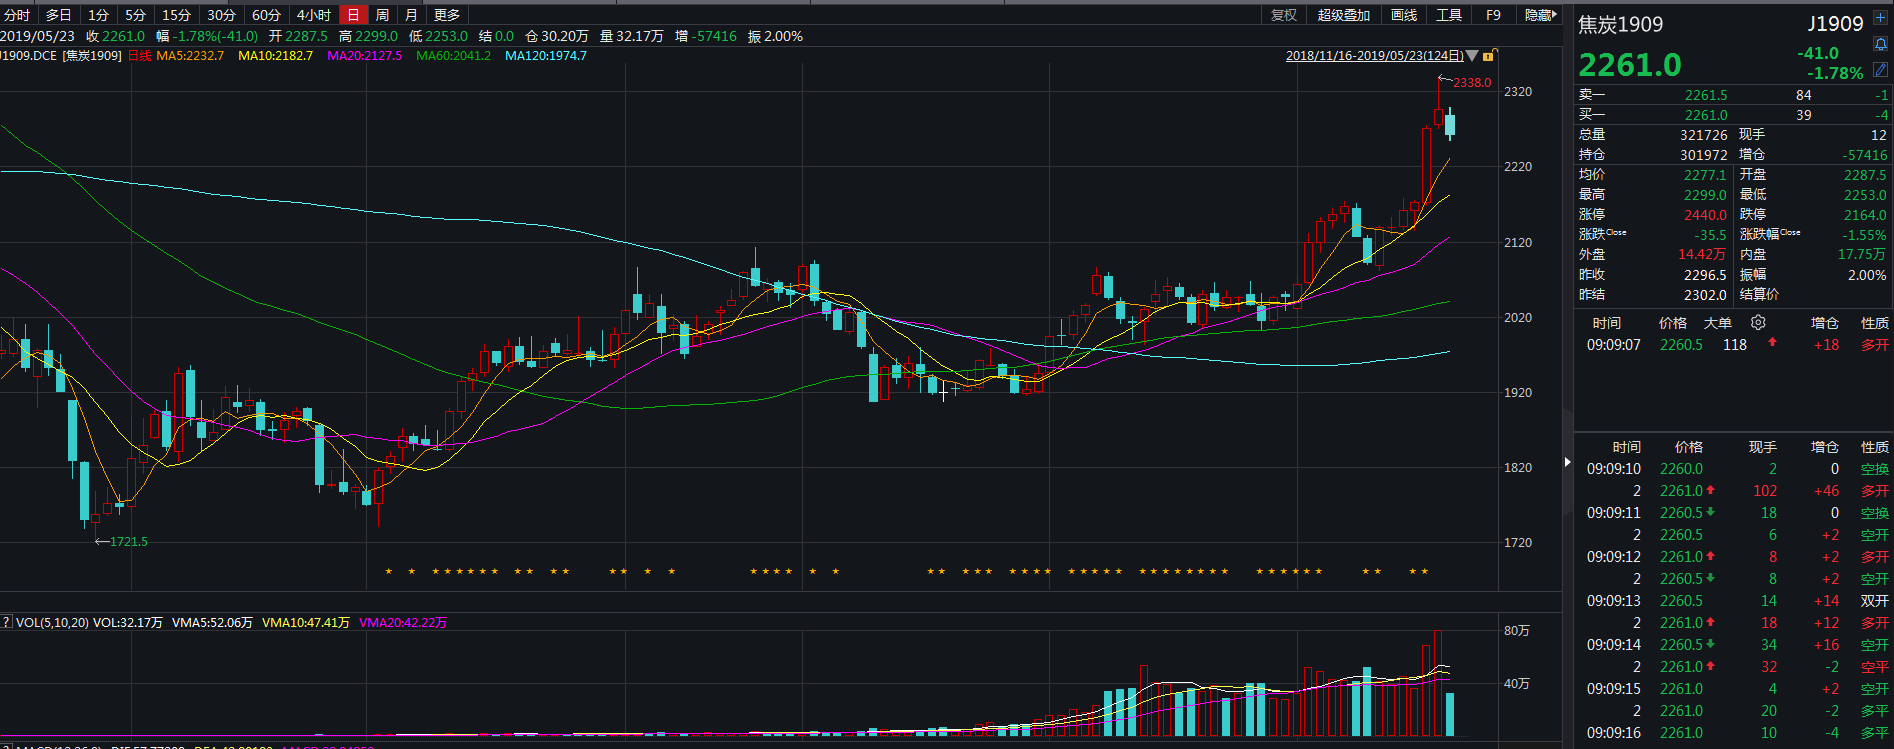This screenshot has height=749, width=1894.
Task: Click the 涨停 value 2440.0
Action: pyautogui.click(x=1705, y=215)
